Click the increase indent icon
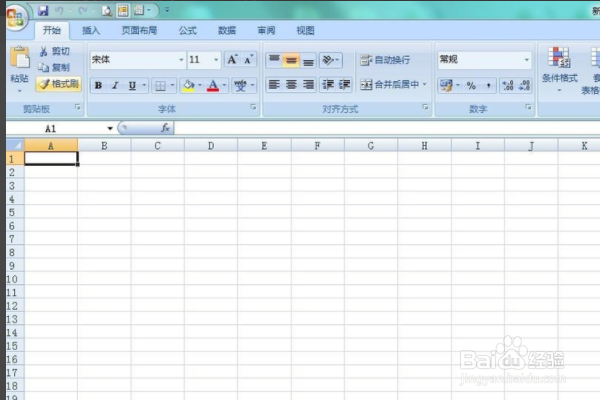600x400 pixels. click(x=344, y=85)
